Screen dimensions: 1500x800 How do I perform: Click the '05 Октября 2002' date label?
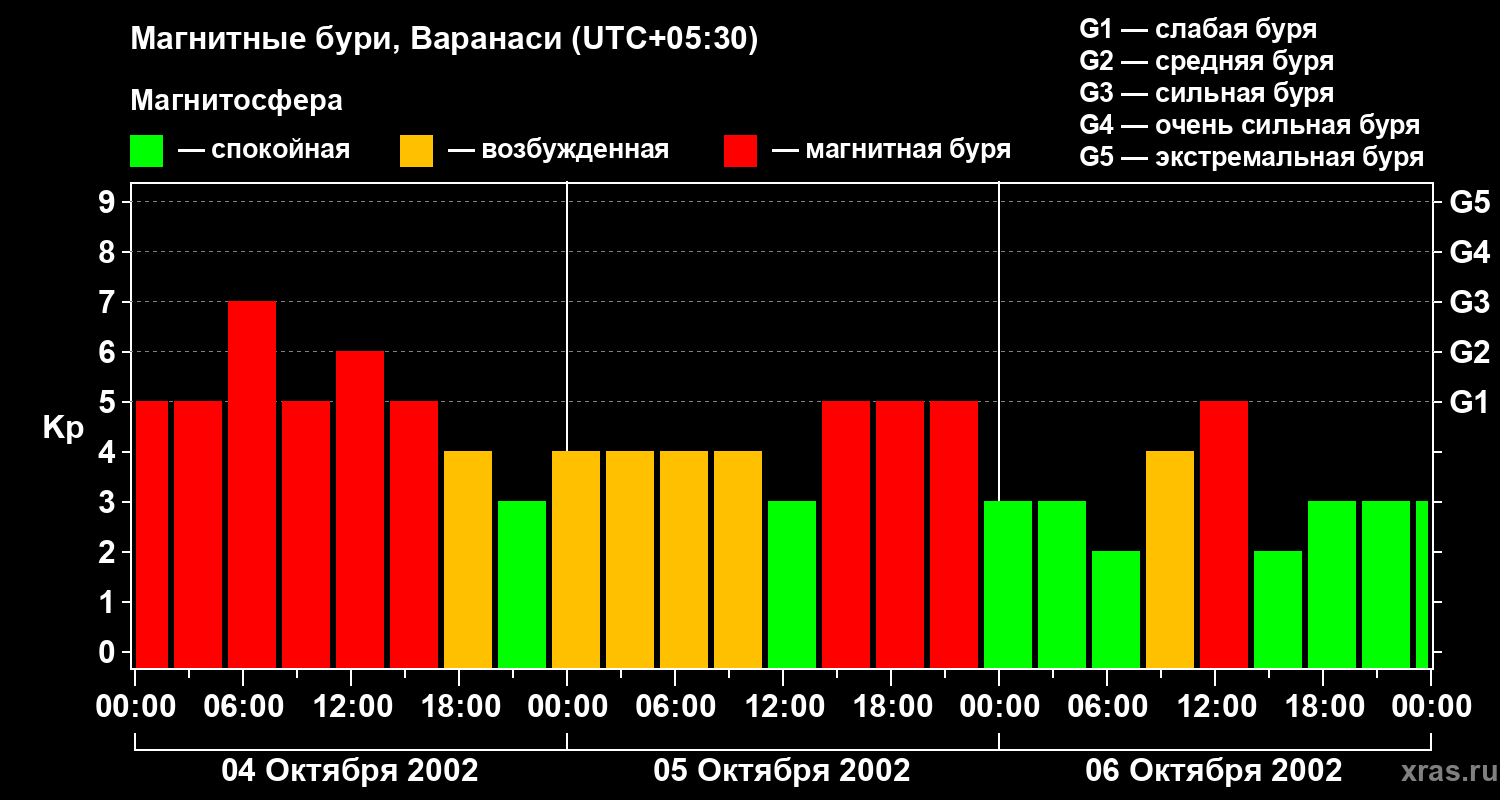(782, 771)
